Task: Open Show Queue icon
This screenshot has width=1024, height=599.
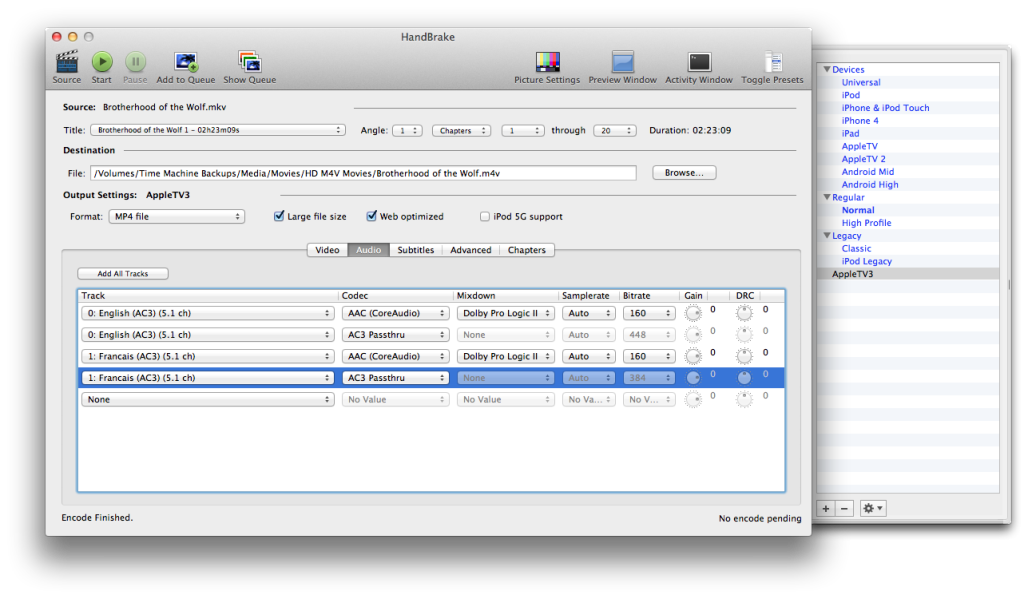Action: pos(249,62)
